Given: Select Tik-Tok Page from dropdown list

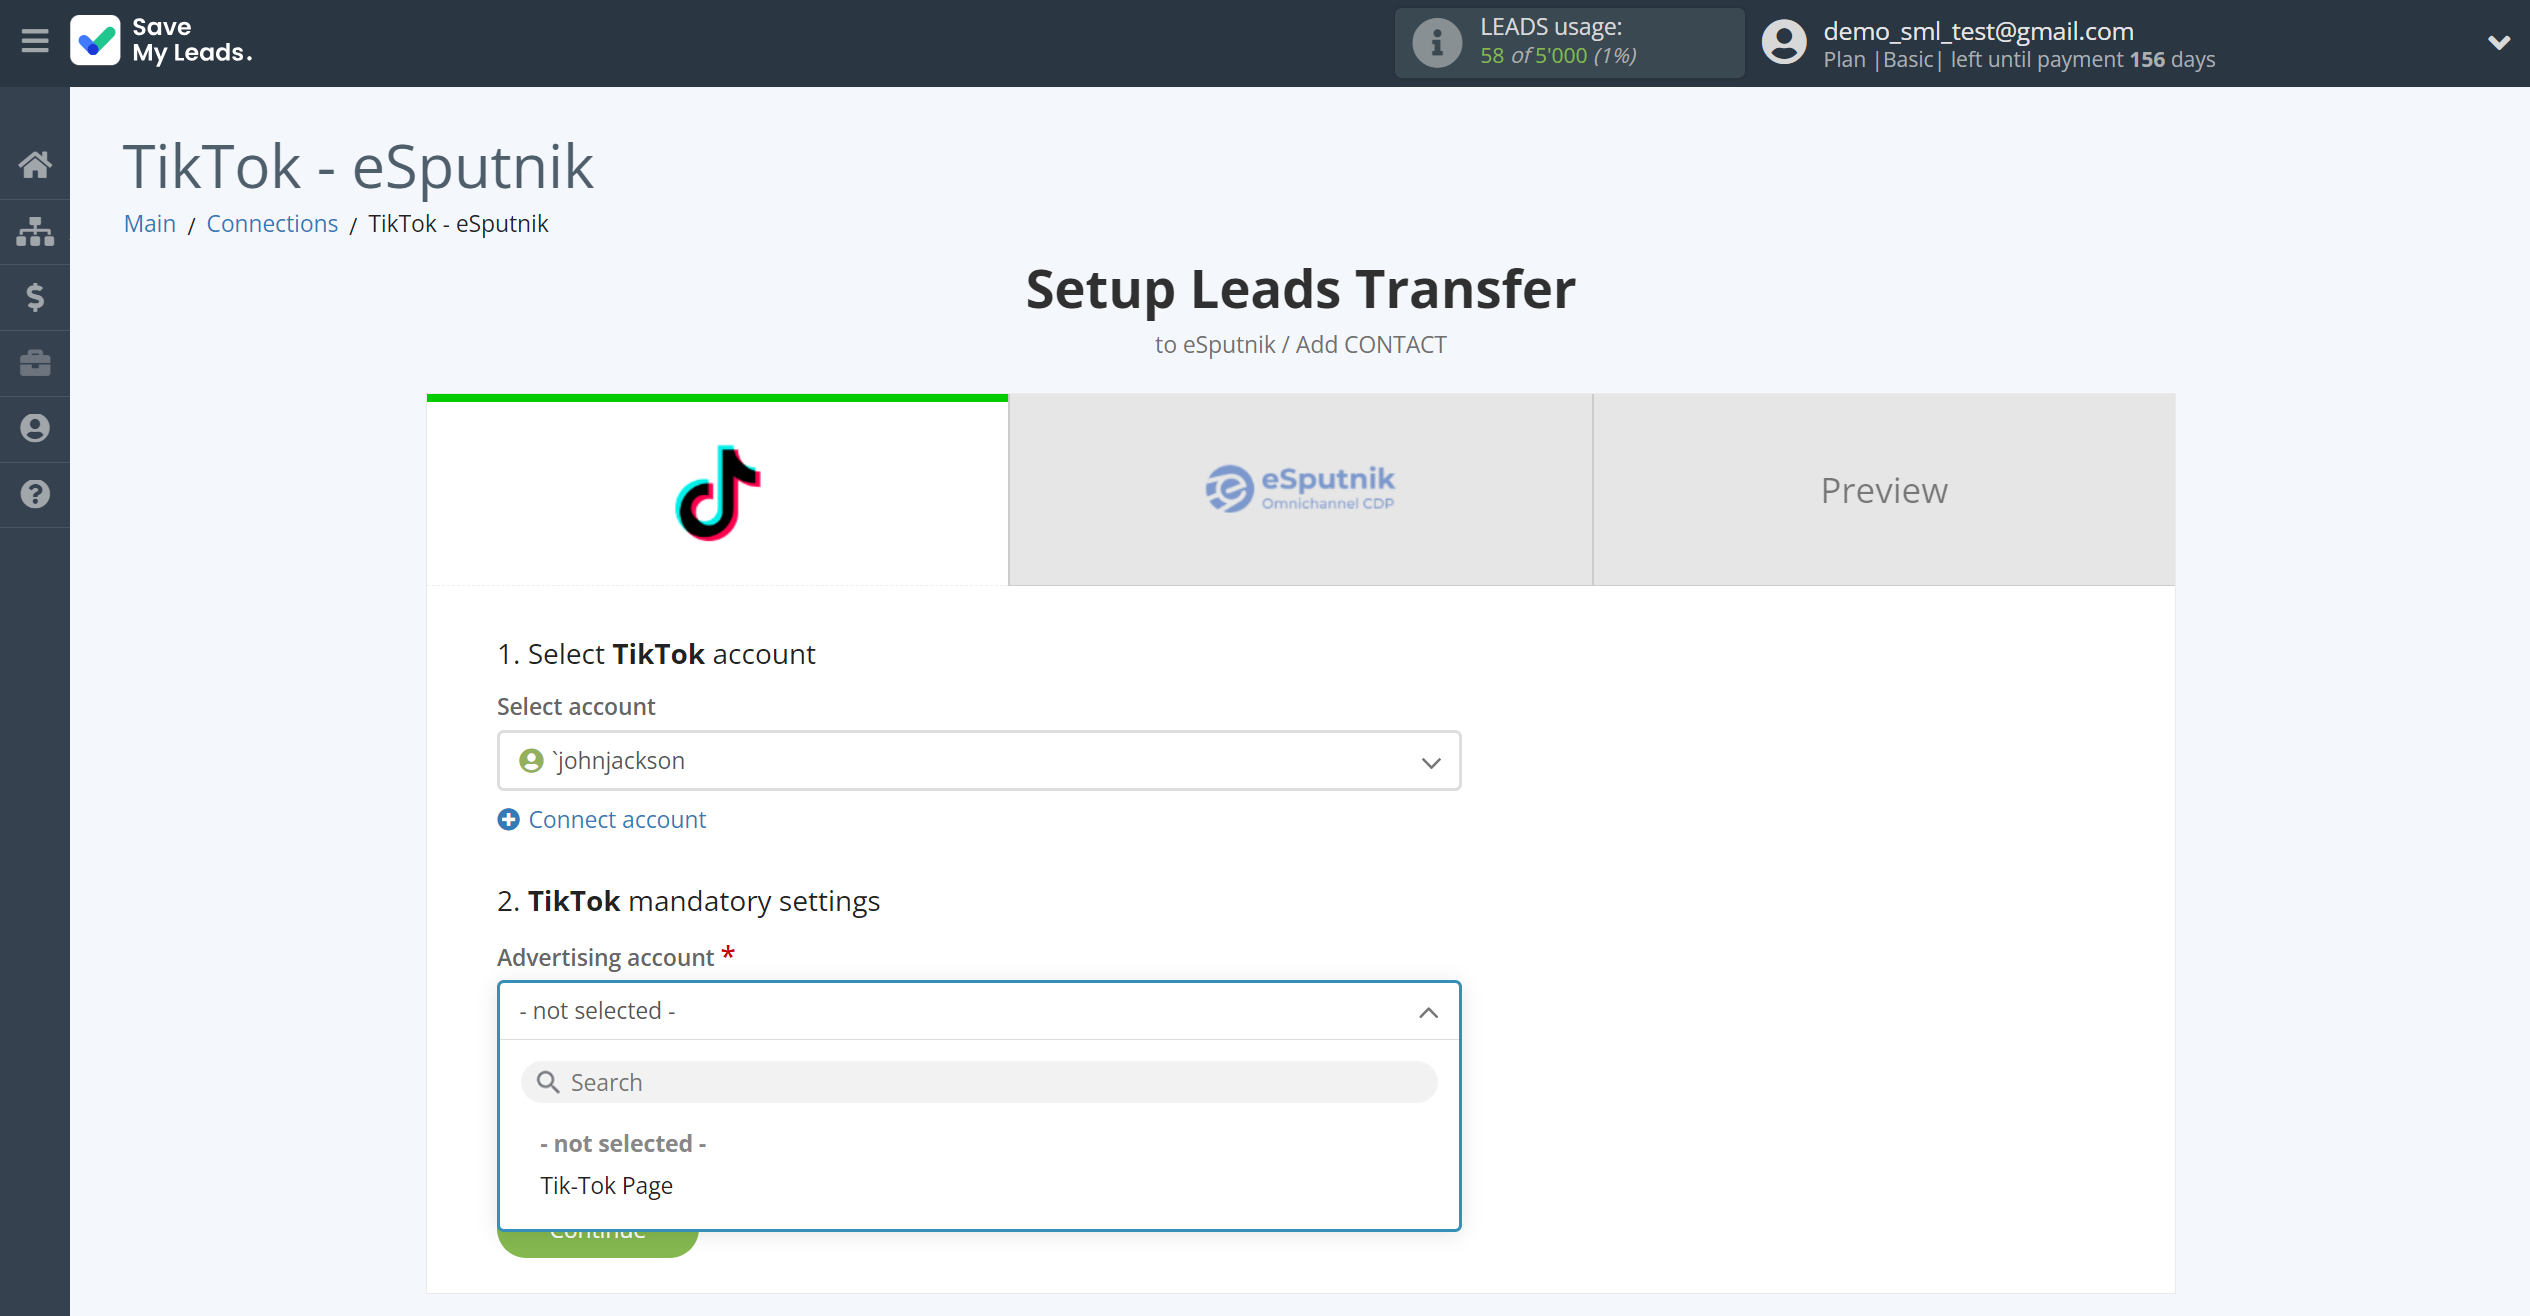Looking at the screenshot, I should tap(604, 1185).
